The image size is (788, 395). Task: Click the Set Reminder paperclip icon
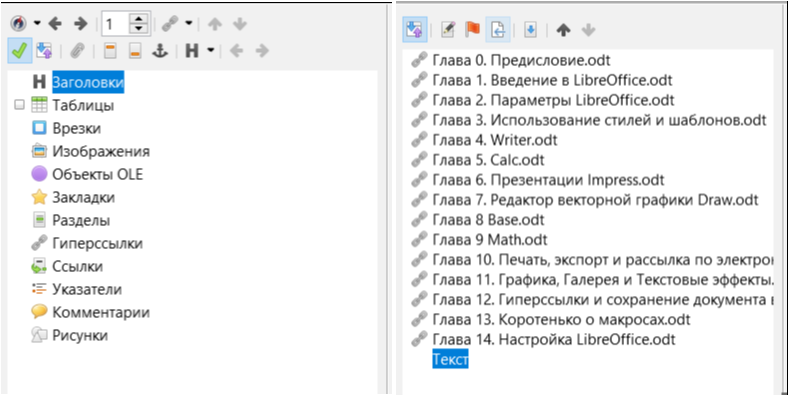tap(77, 50)
